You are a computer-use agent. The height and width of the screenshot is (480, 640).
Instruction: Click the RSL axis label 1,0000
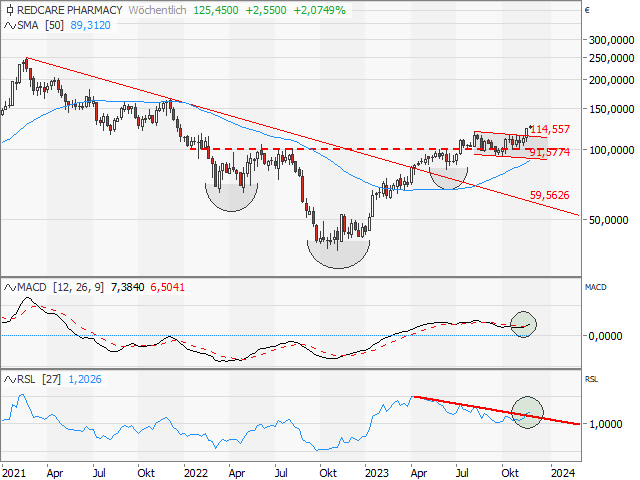[605, 424]
